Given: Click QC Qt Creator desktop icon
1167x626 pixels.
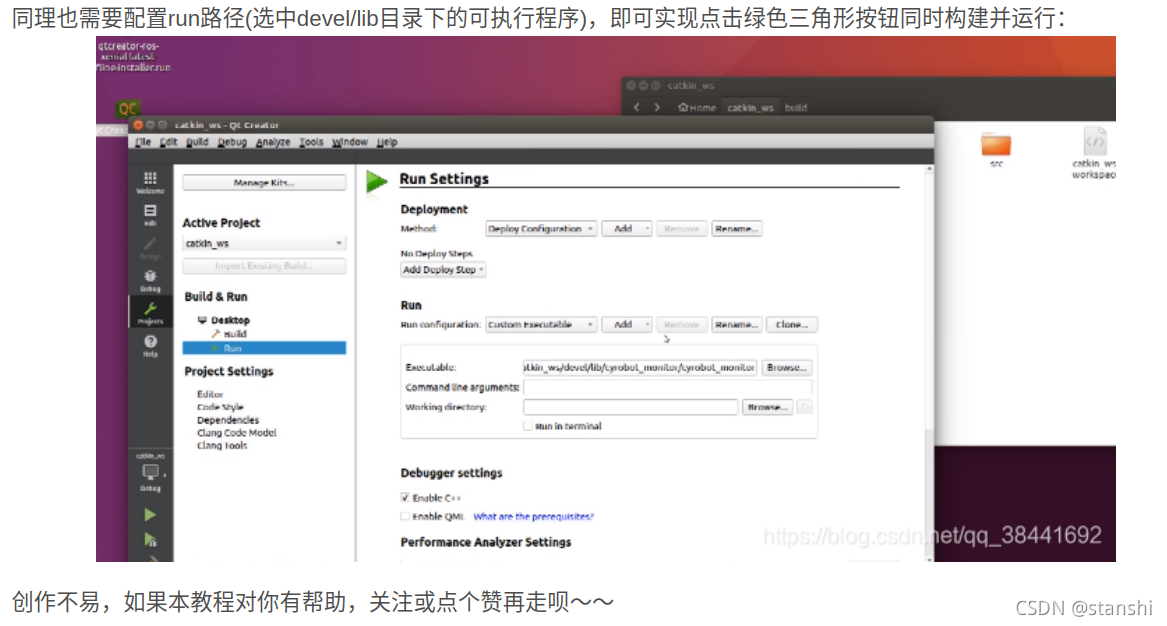Looking at the screenshot, I should point(128,109).
